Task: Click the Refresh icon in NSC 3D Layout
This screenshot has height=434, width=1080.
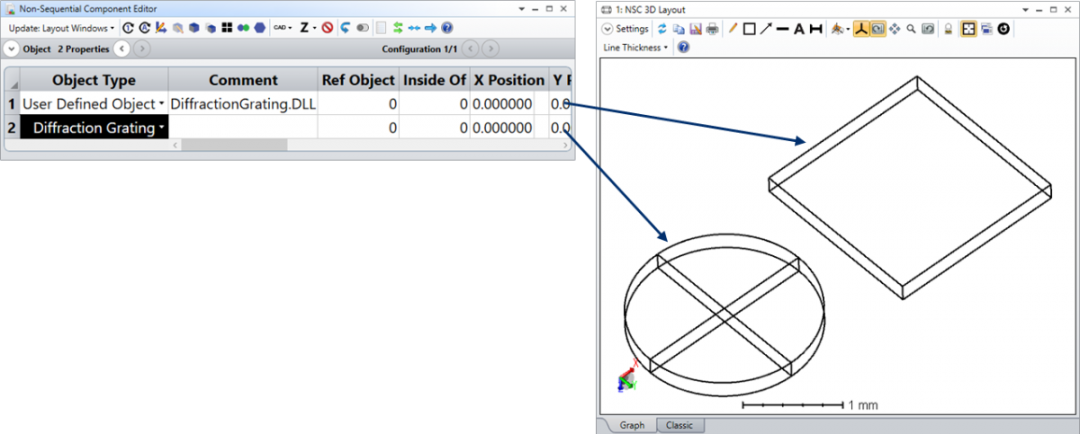Action: 662,29
